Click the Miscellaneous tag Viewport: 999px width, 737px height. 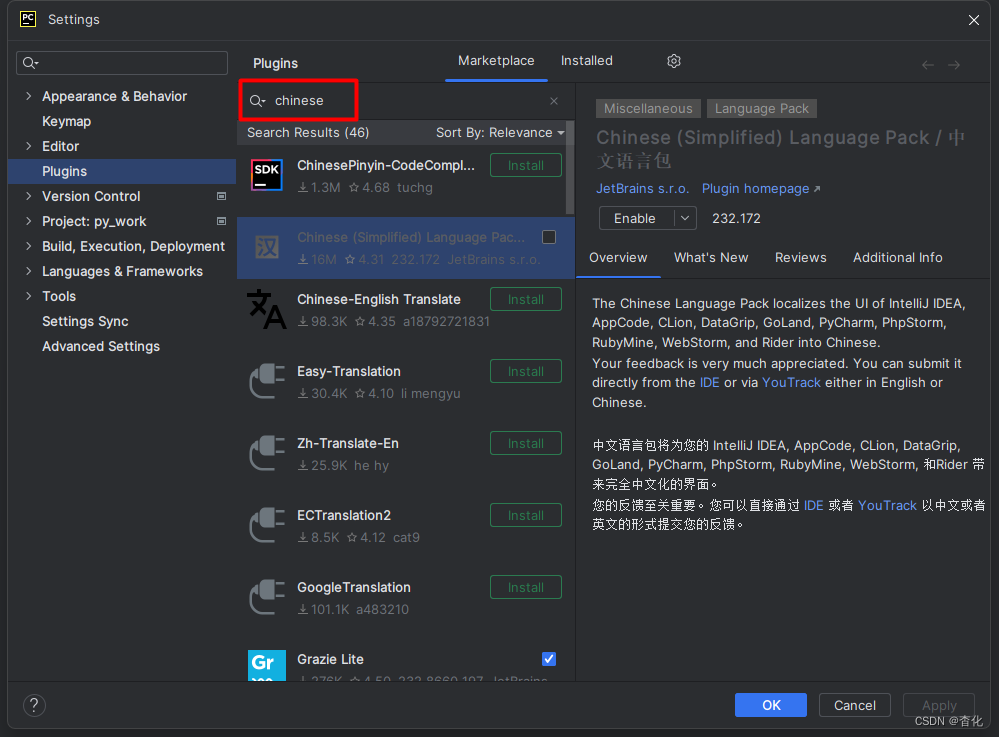648,108
